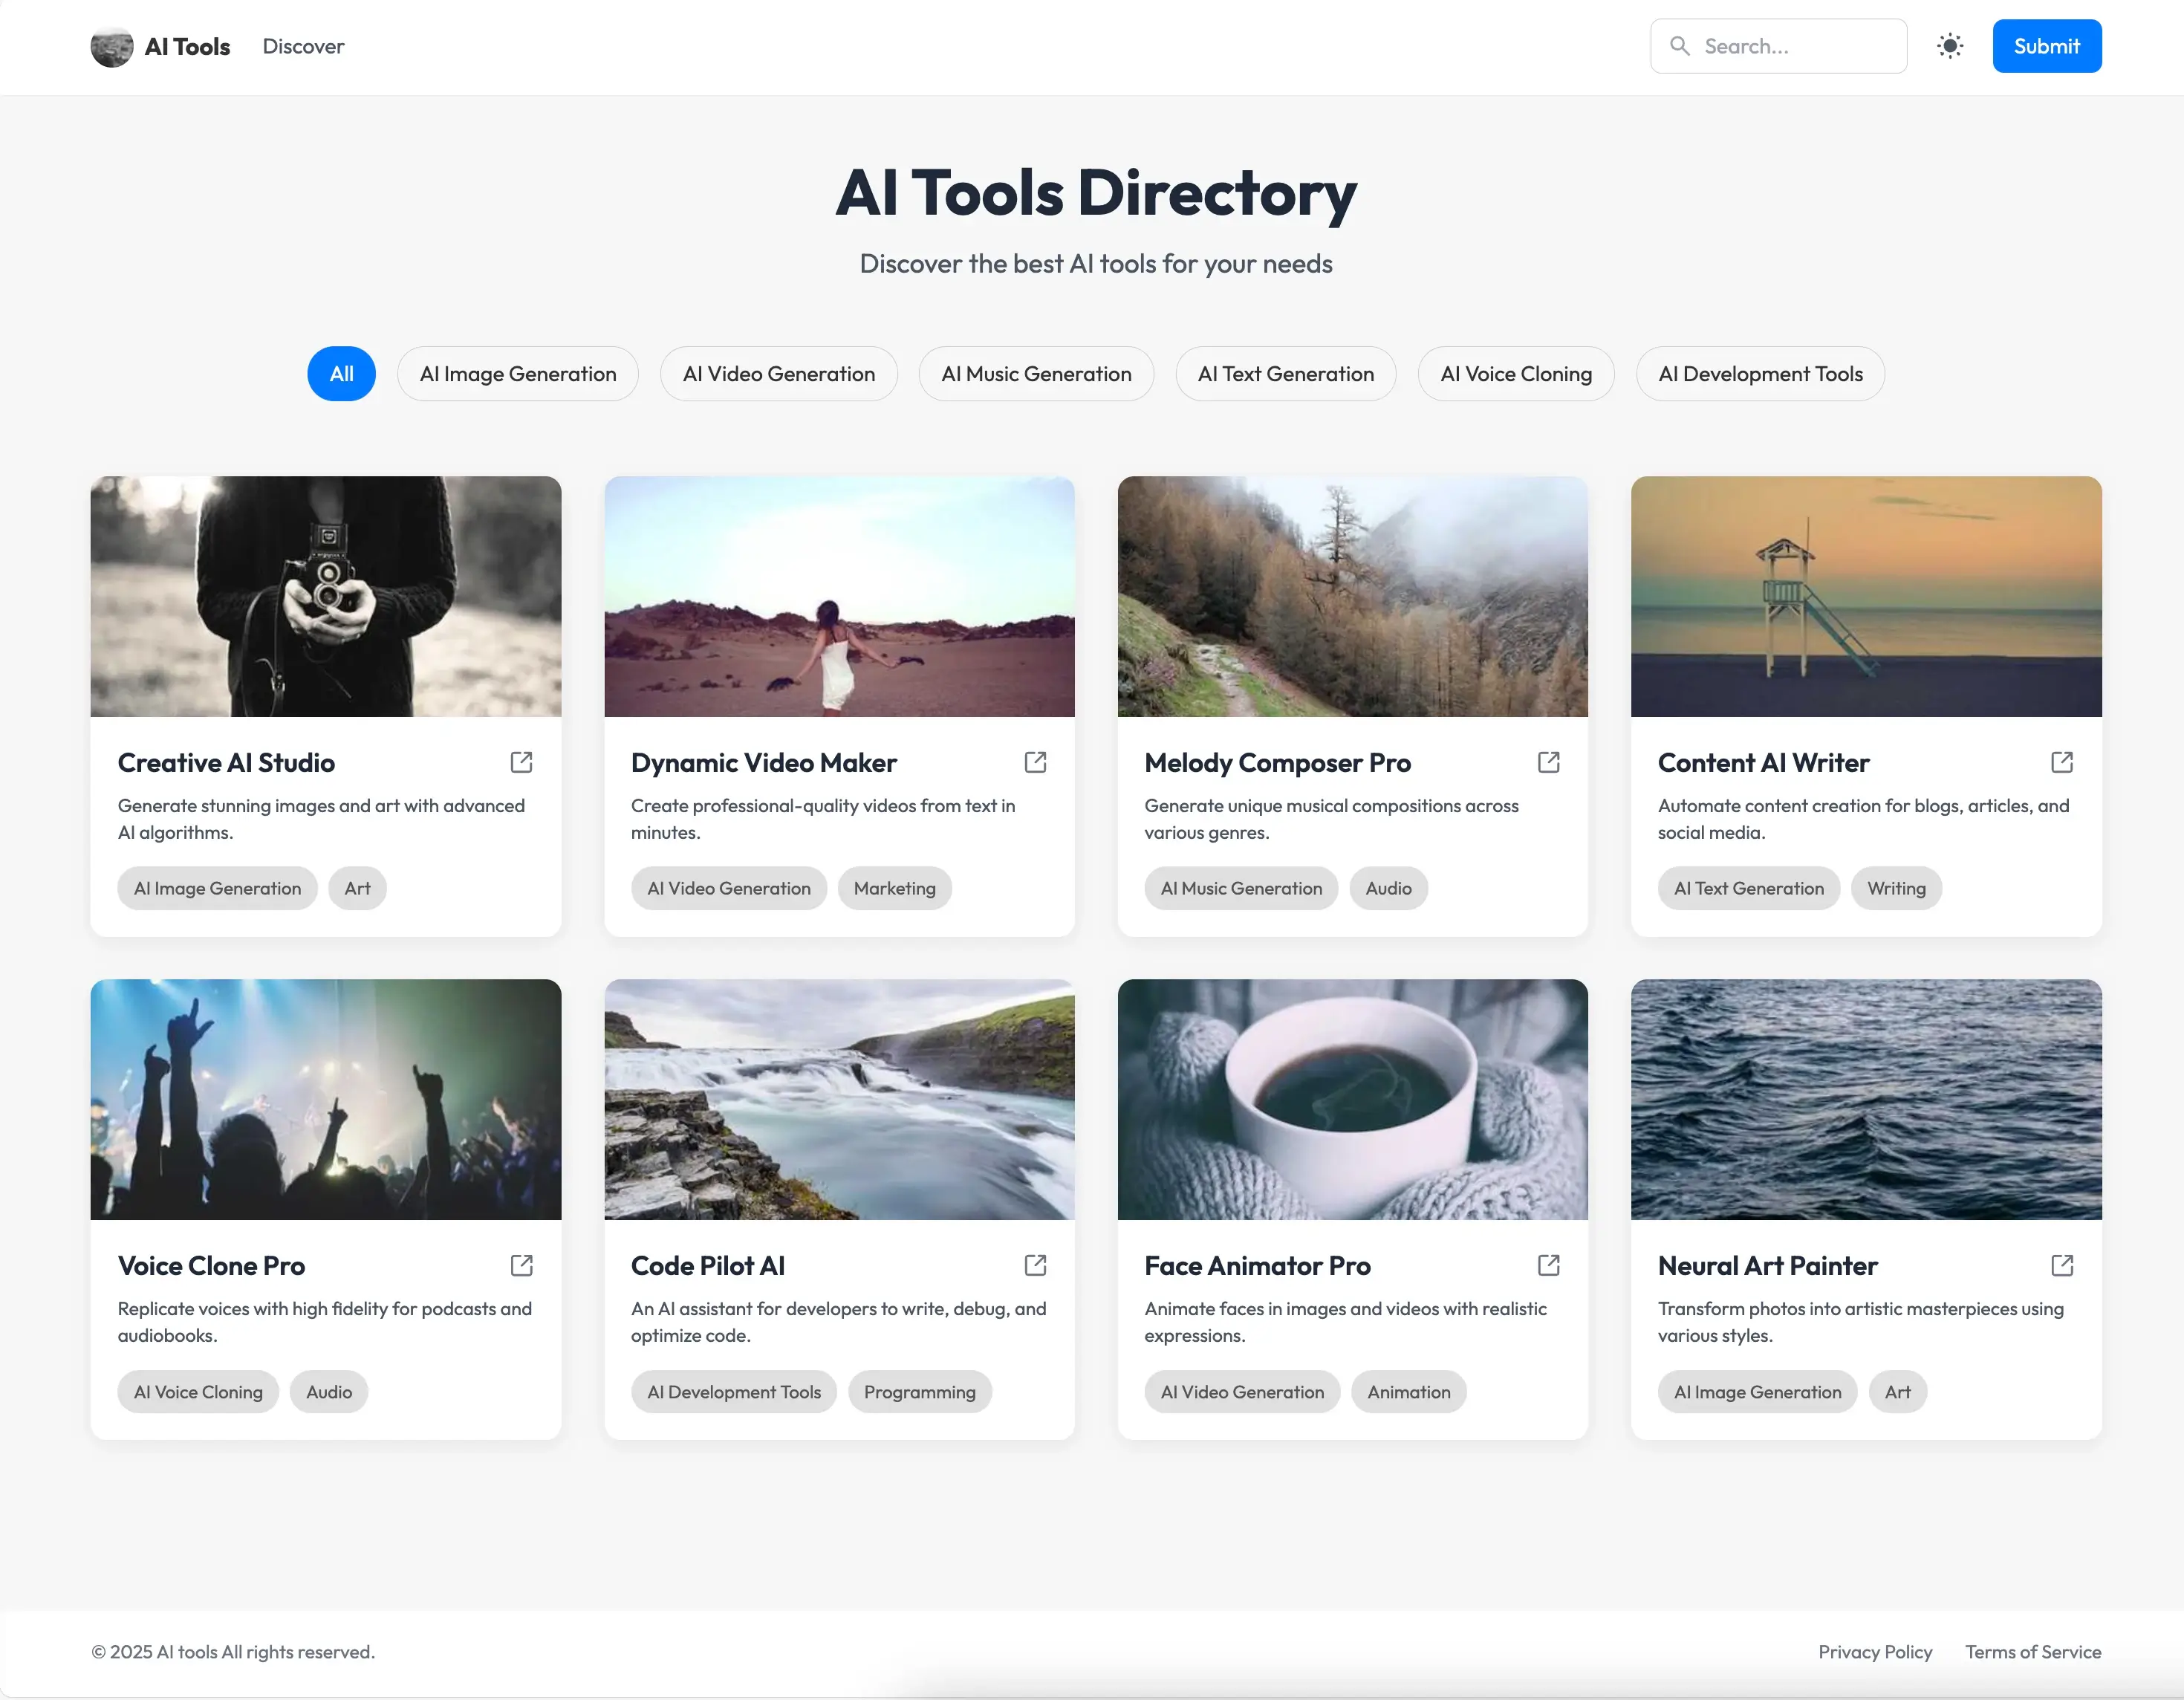Open external link for Voice Clone Pro
This screenshot has height=1700, width=2184.
point(521,1265)
